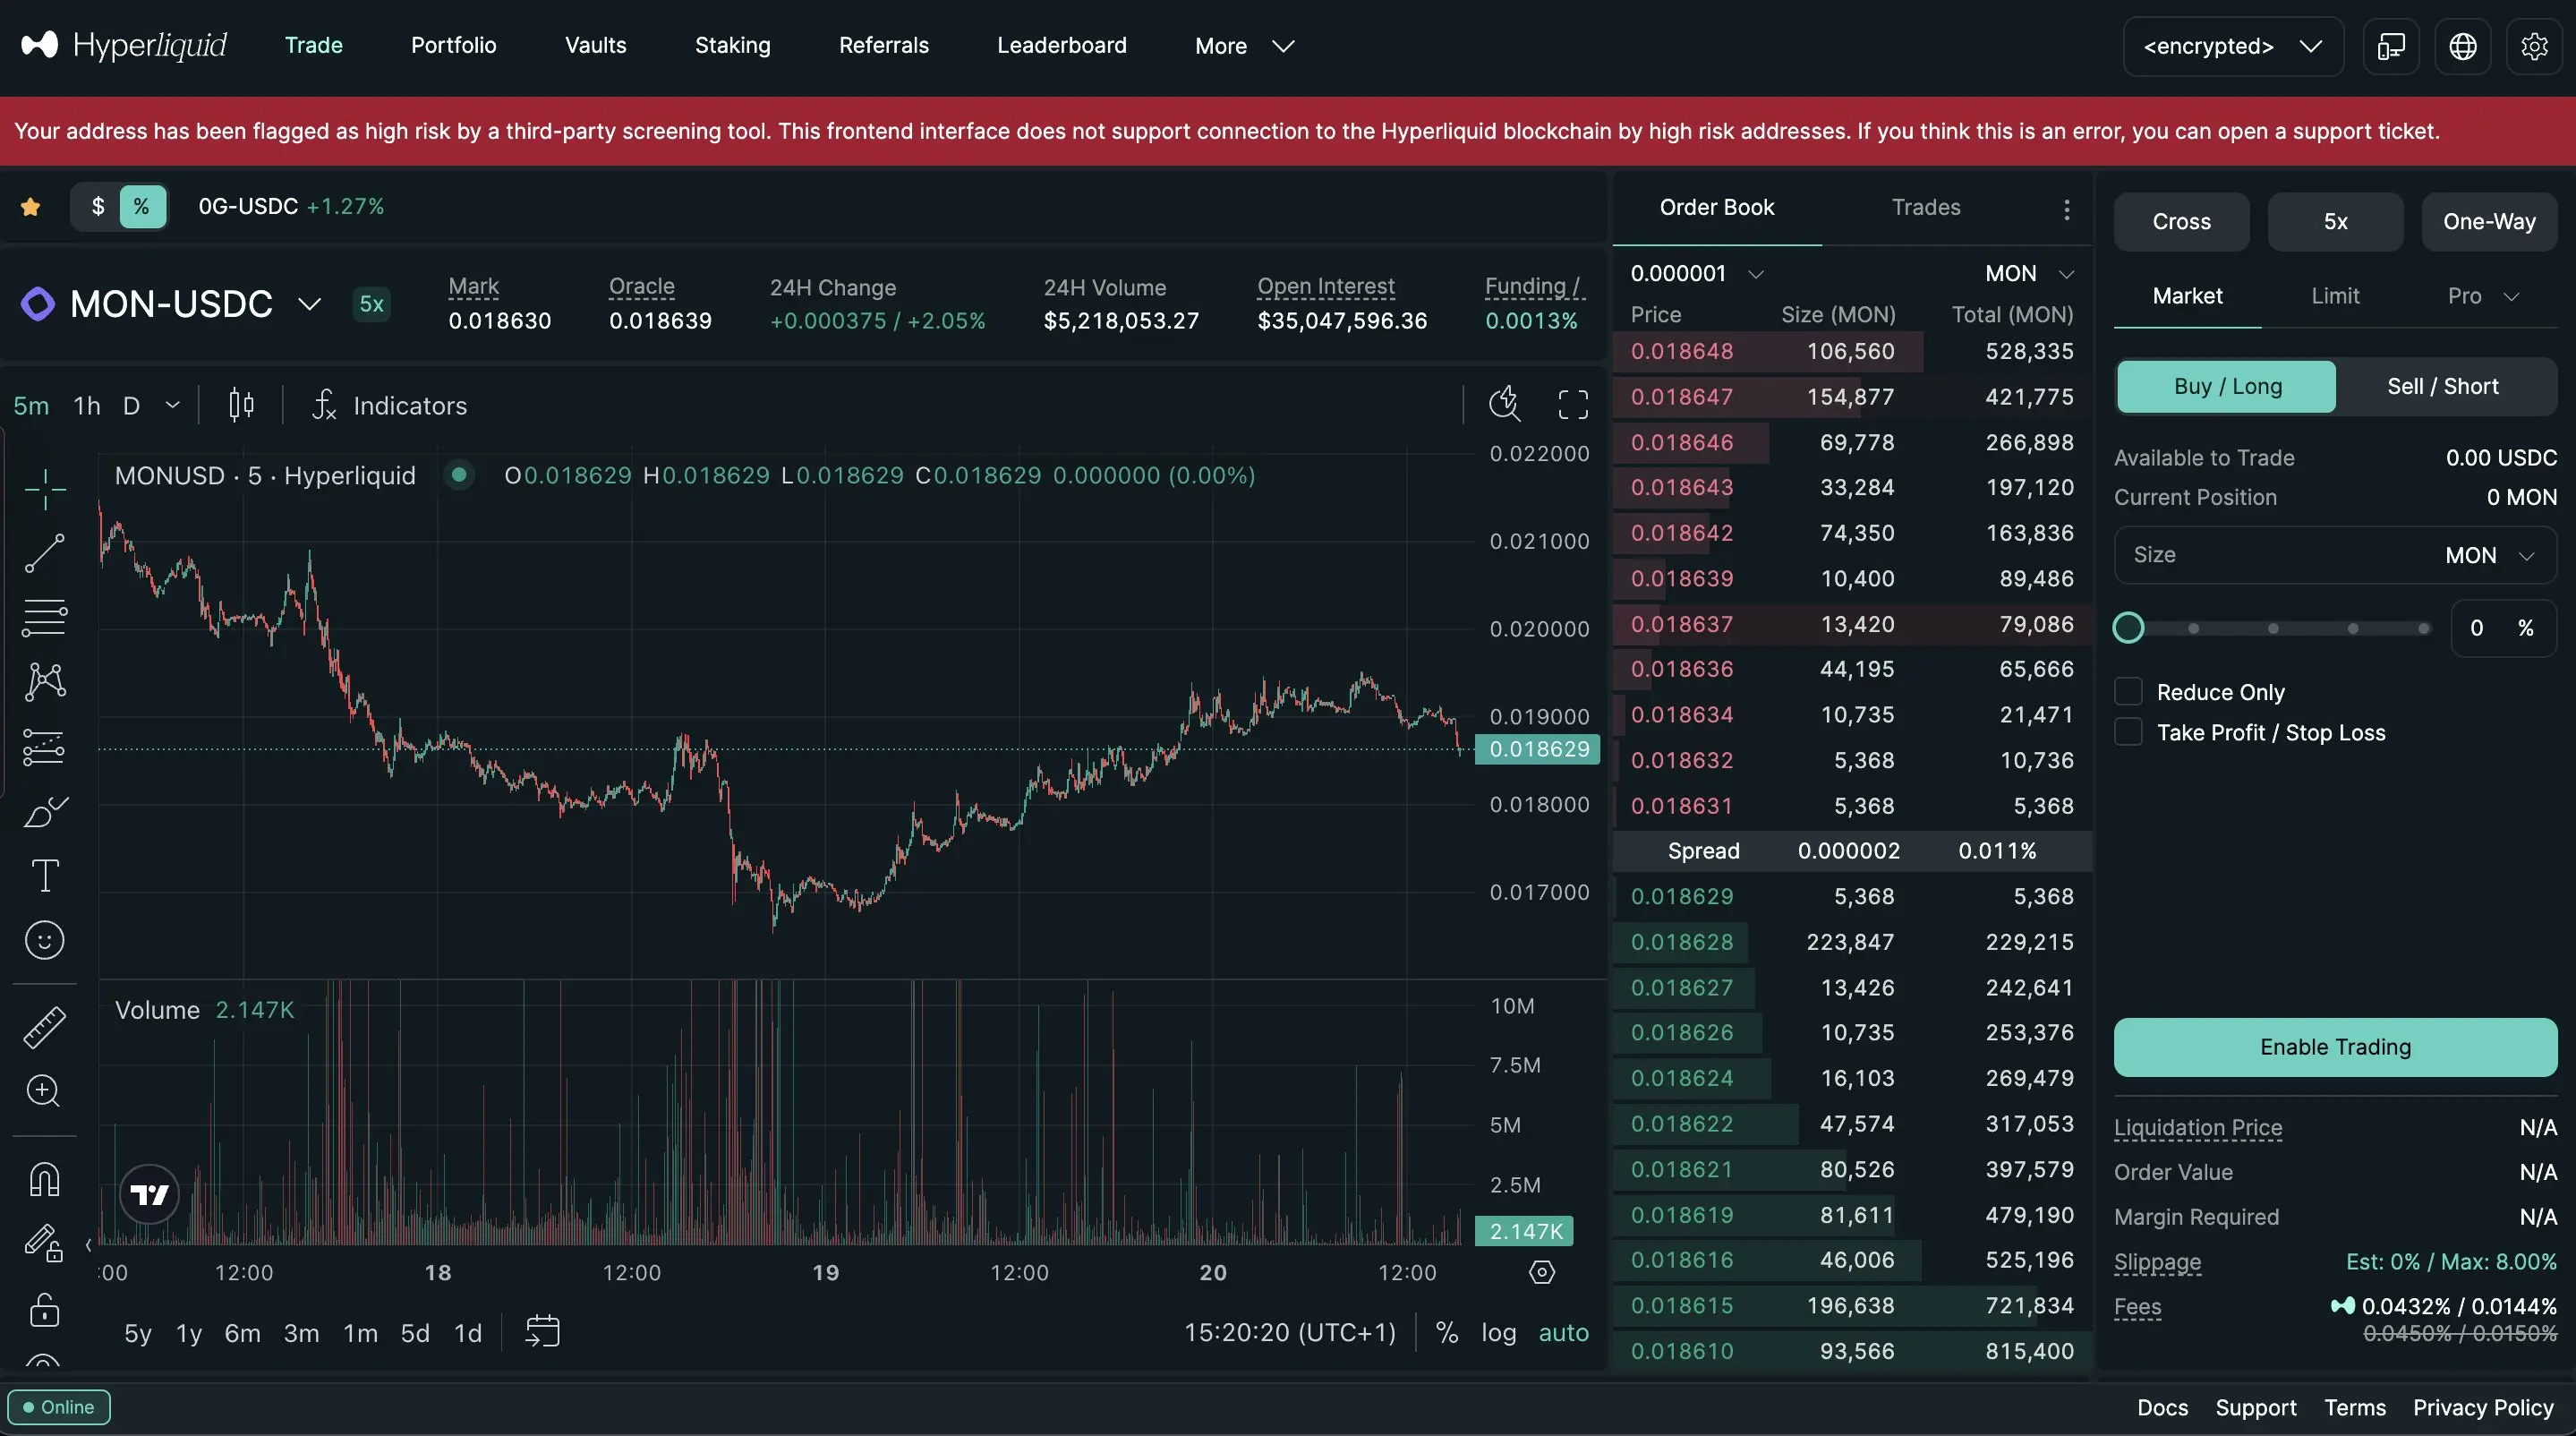This screenshot has height=1436, width=2576.
Task: Switch to Sell / Short side
Action: (x=2442, y=386)
